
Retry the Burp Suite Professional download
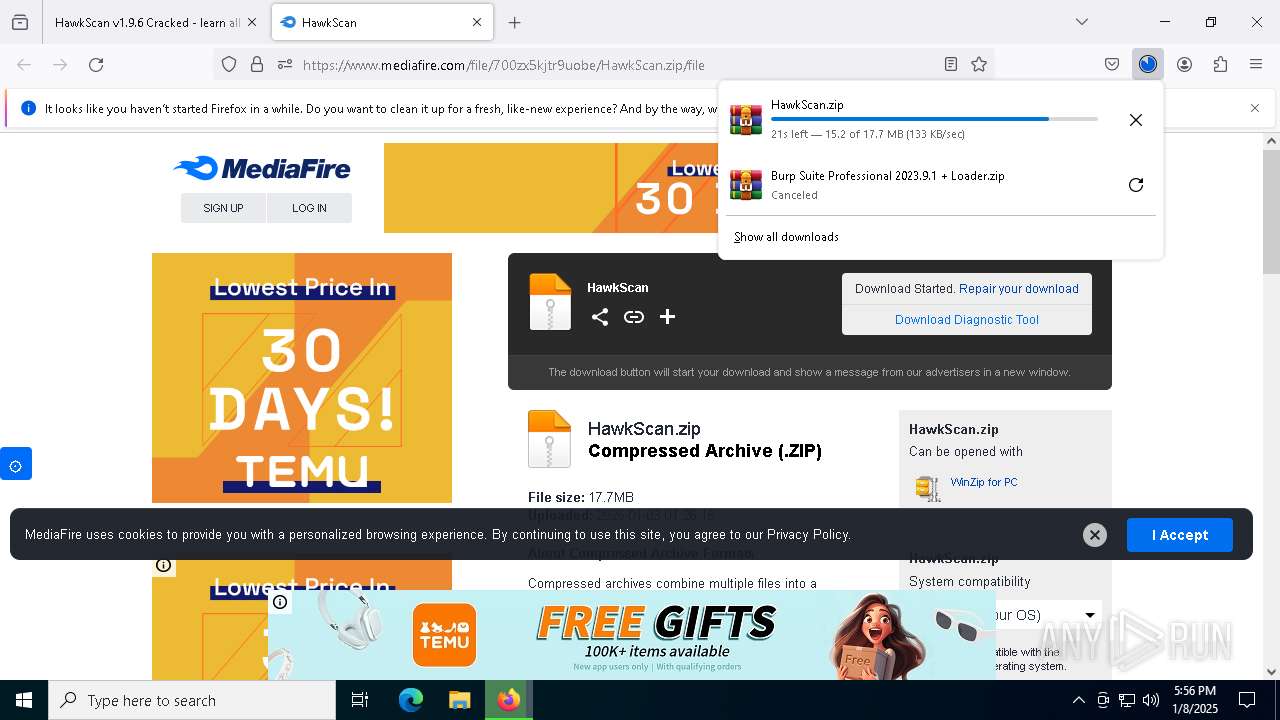[1136, 185]
